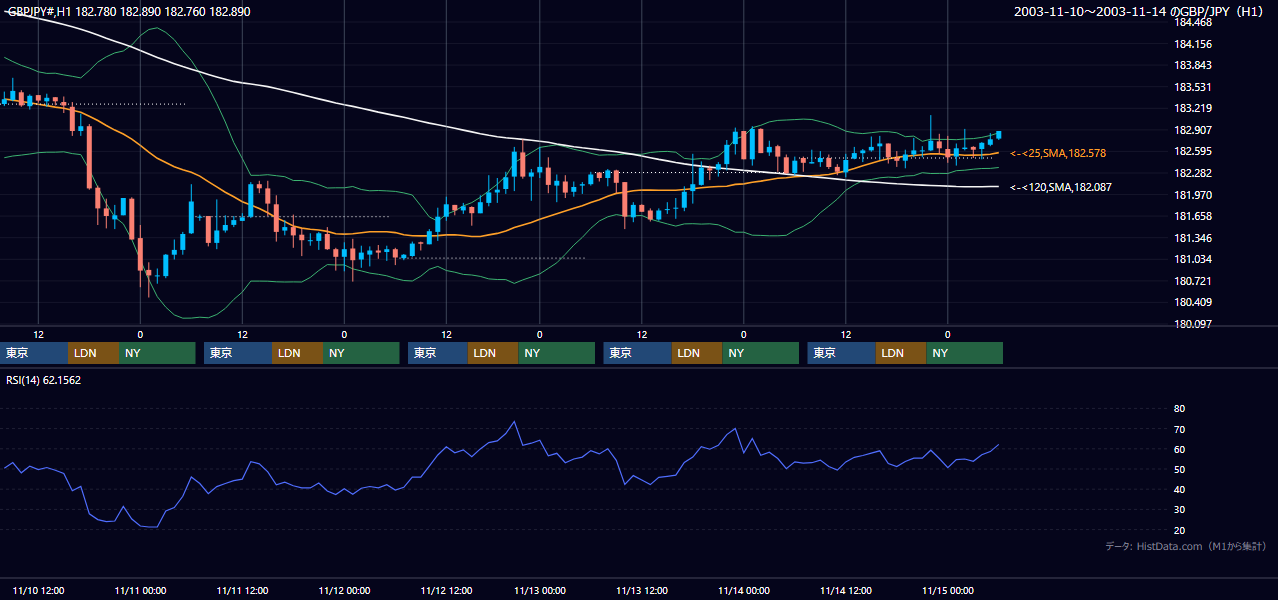This screenshot has height=600, width=1278.
Task: Click price axis label 184.156
Action: click(1194, 44)
